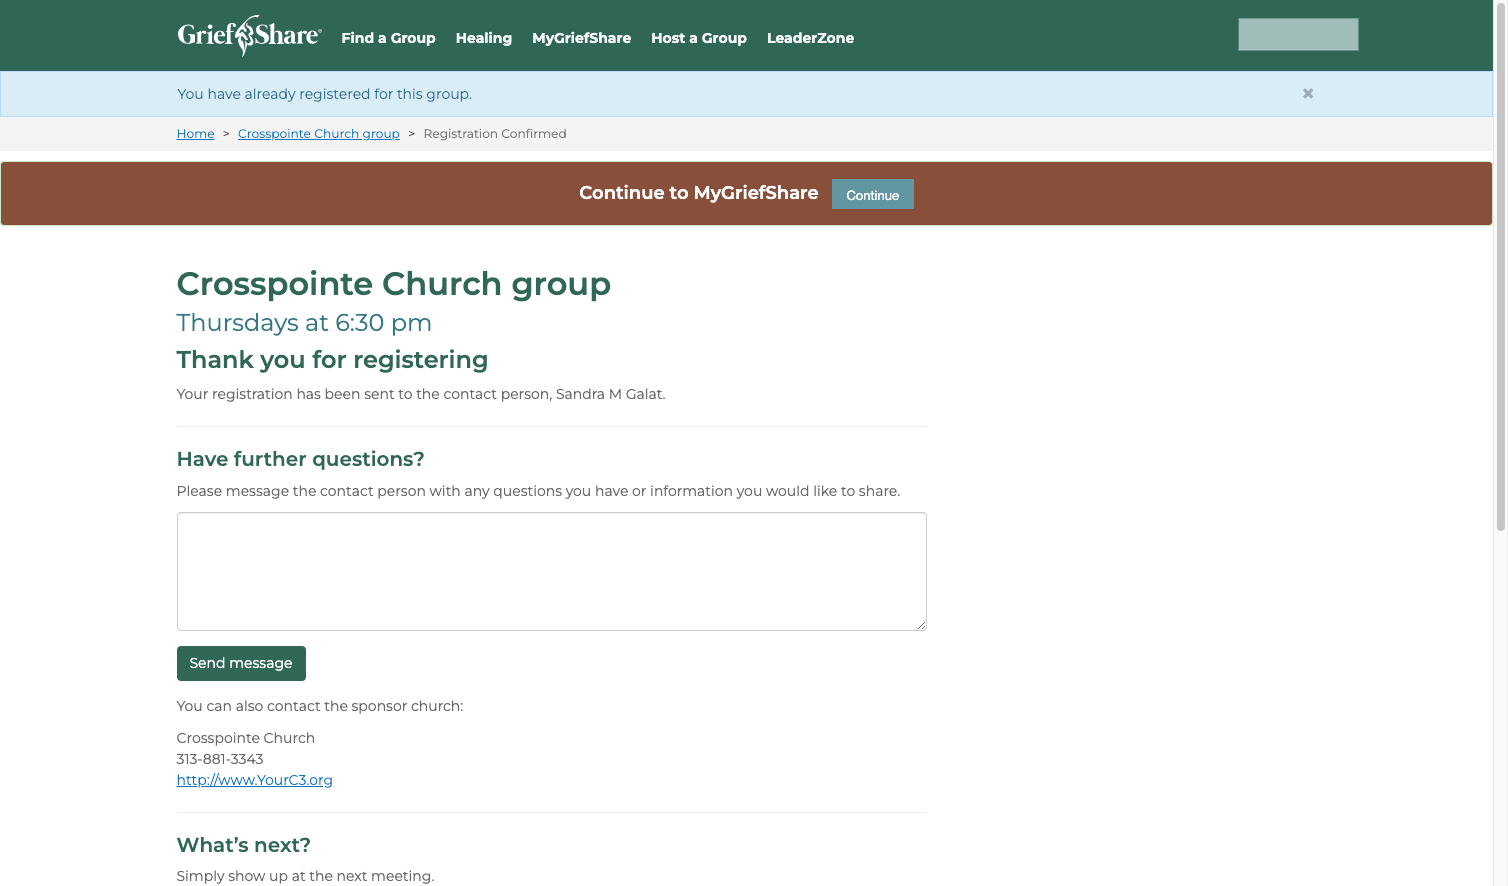Click the GriefShare logo
The height and width of the screenshot is (886, 1508).
[x=249, y=36]
